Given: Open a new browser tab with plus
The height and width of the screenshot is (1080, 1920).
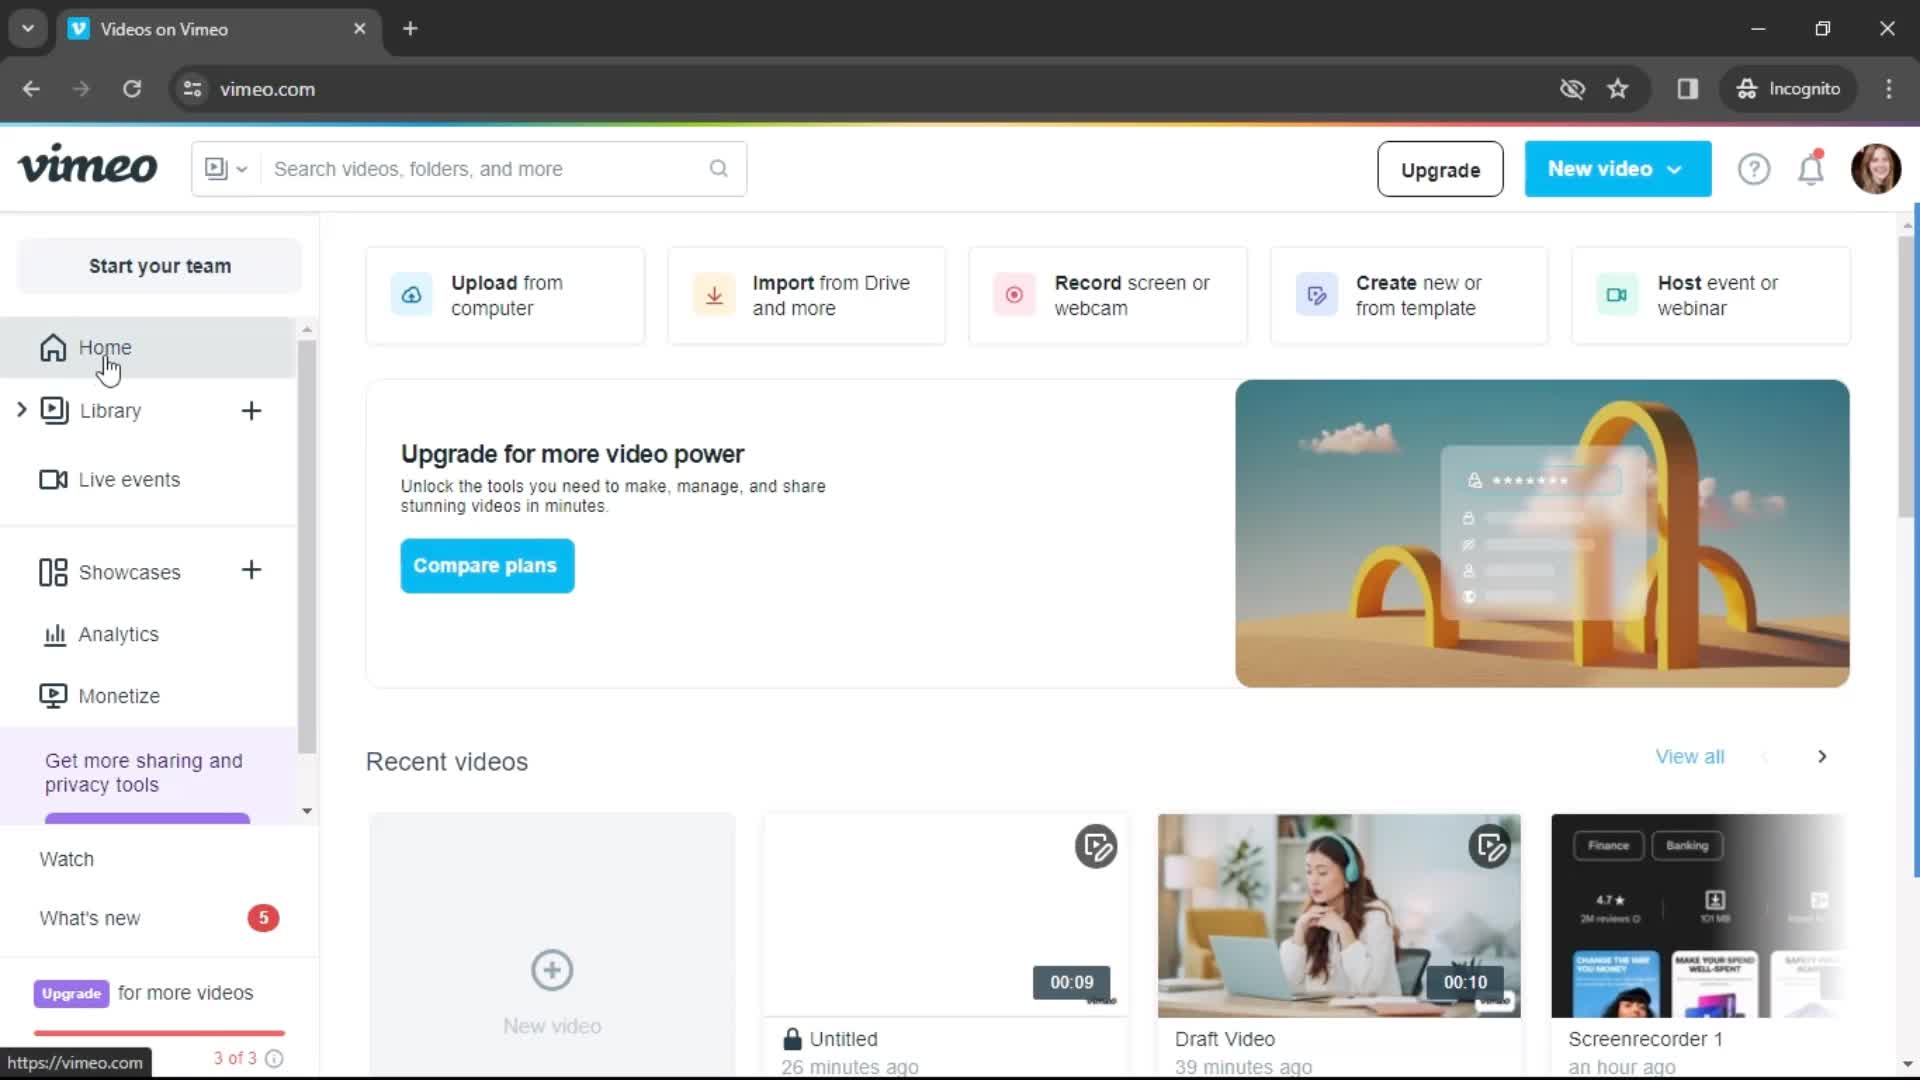Looking at the screenshot, I should (x=410, y=29).
